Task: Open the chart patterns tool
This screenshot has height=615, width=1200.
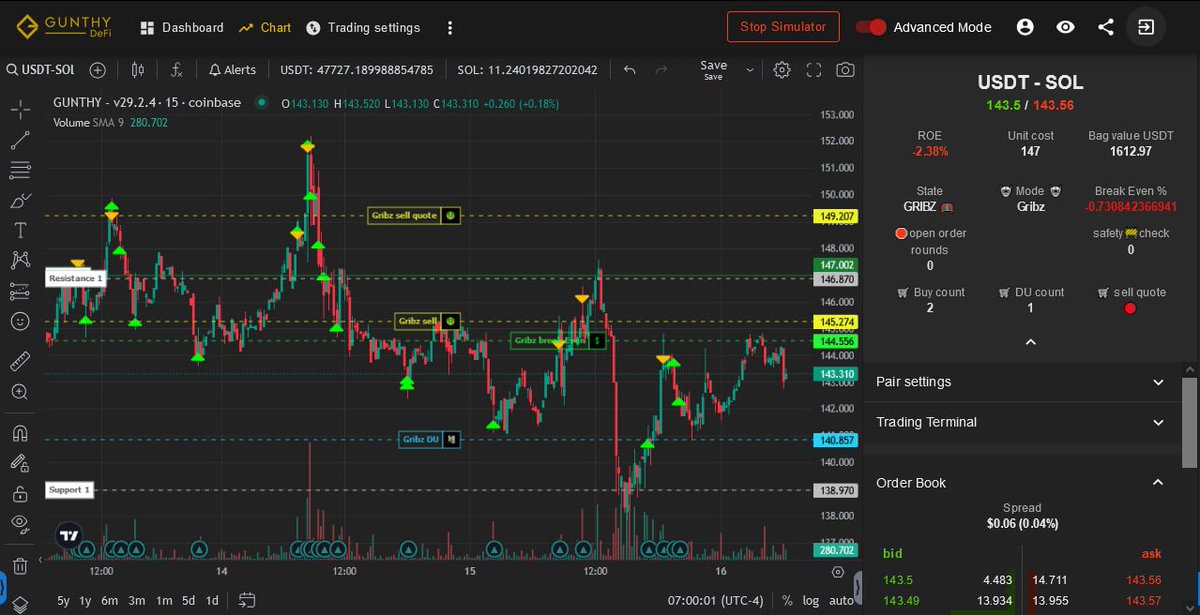Action: 20,260
